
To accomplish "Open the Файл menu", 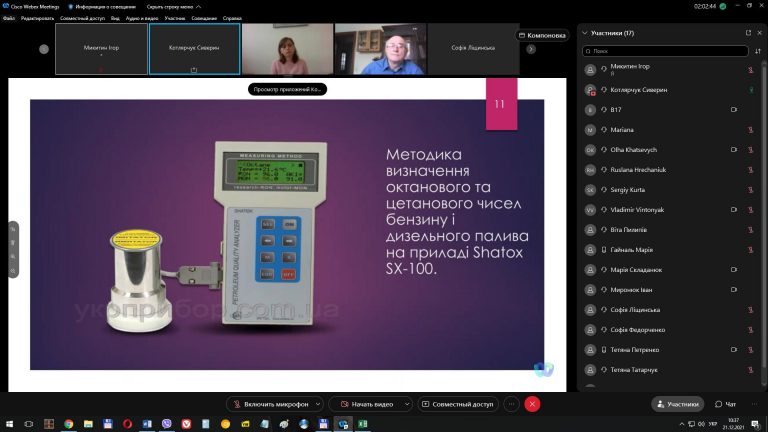I will click(x=9, y=18).
